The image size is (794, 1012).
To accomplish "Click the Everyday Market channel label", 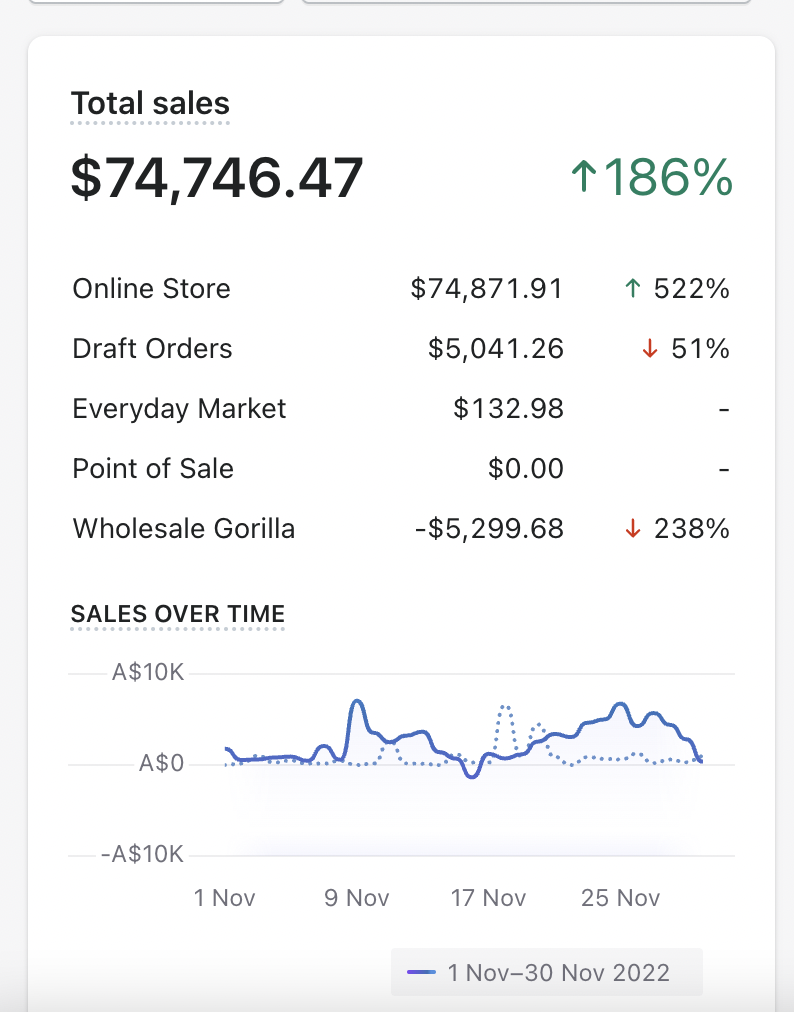I will 180,409.
